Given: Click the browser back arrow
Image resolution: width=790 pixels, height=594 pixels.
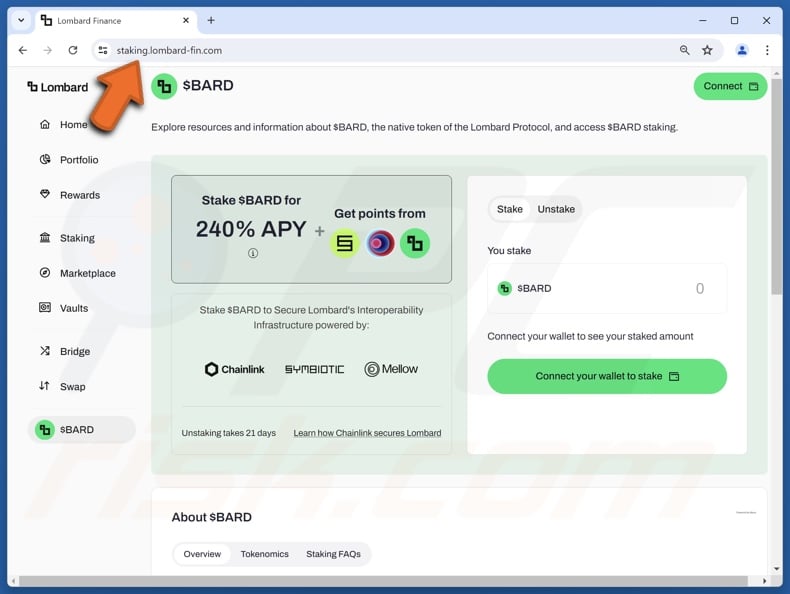Looking at the screenshot, I should tap(23, 50).
